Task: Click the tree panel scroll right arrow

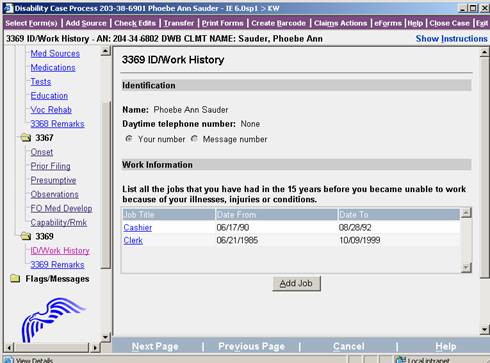Action: (95, 348)
